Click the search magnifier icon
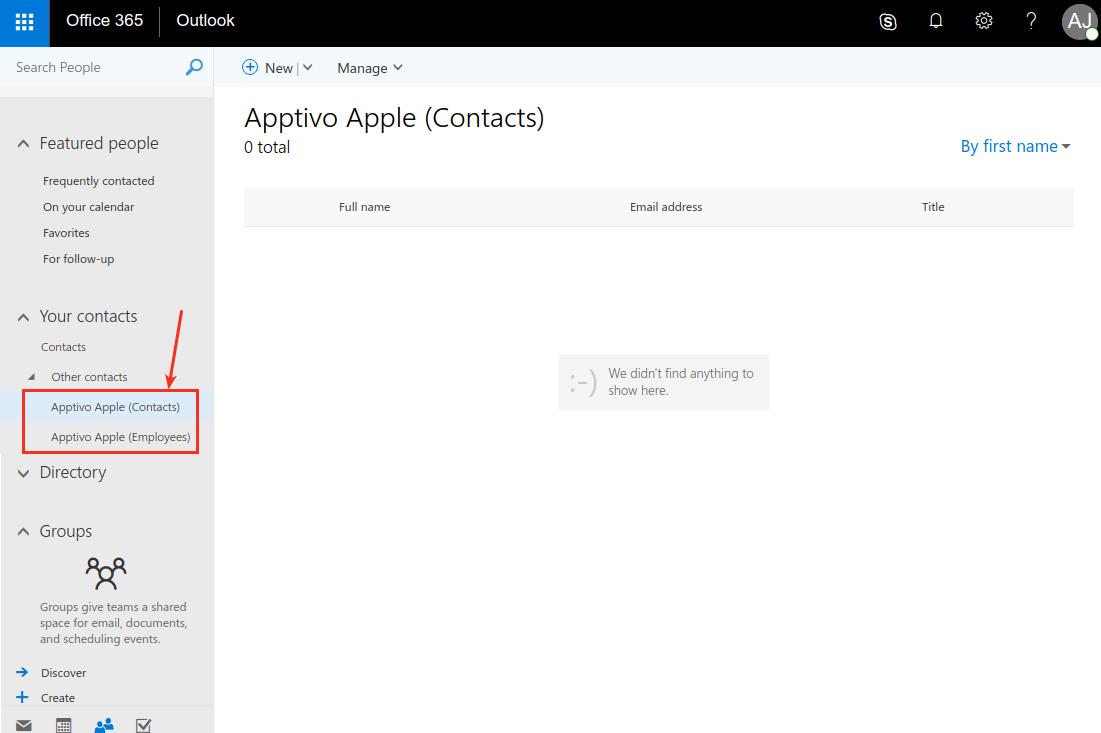 tap(194, 67)
